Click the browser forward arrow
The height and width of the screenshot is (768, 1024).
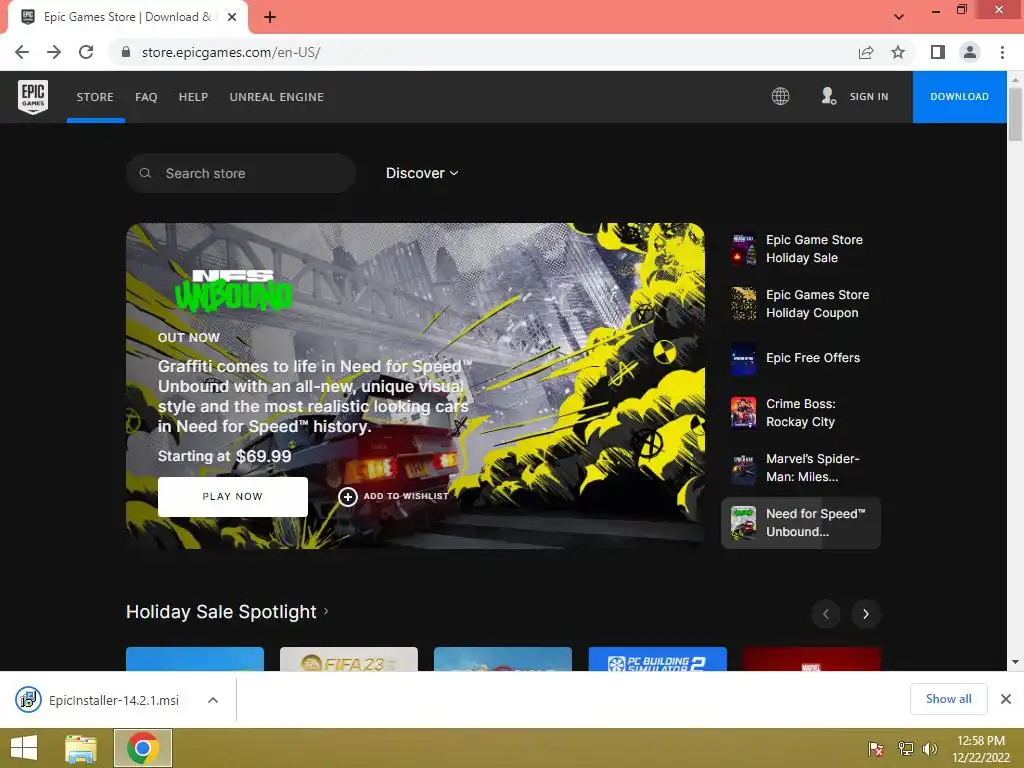(54, 52)
